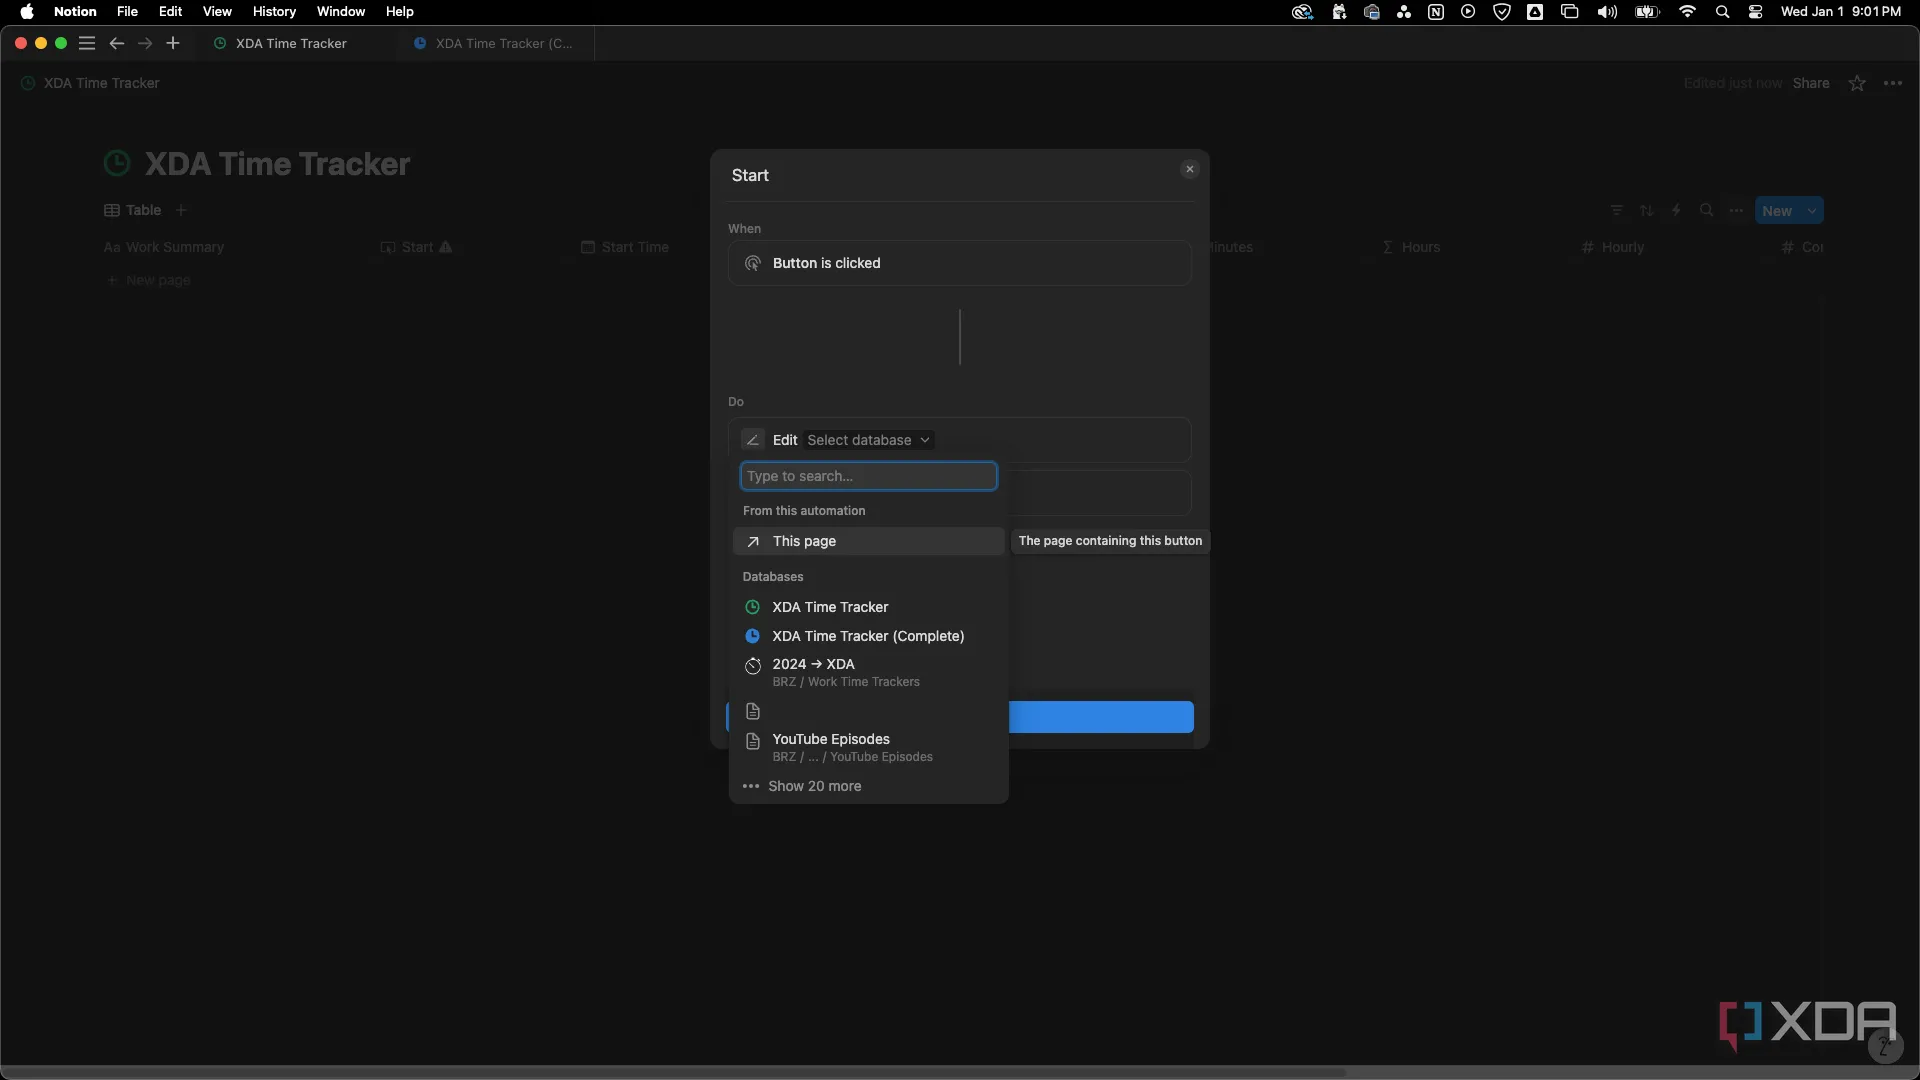Open the History menu
Viewport: 1920px width, 1080px height.
(x=274, y=11)
